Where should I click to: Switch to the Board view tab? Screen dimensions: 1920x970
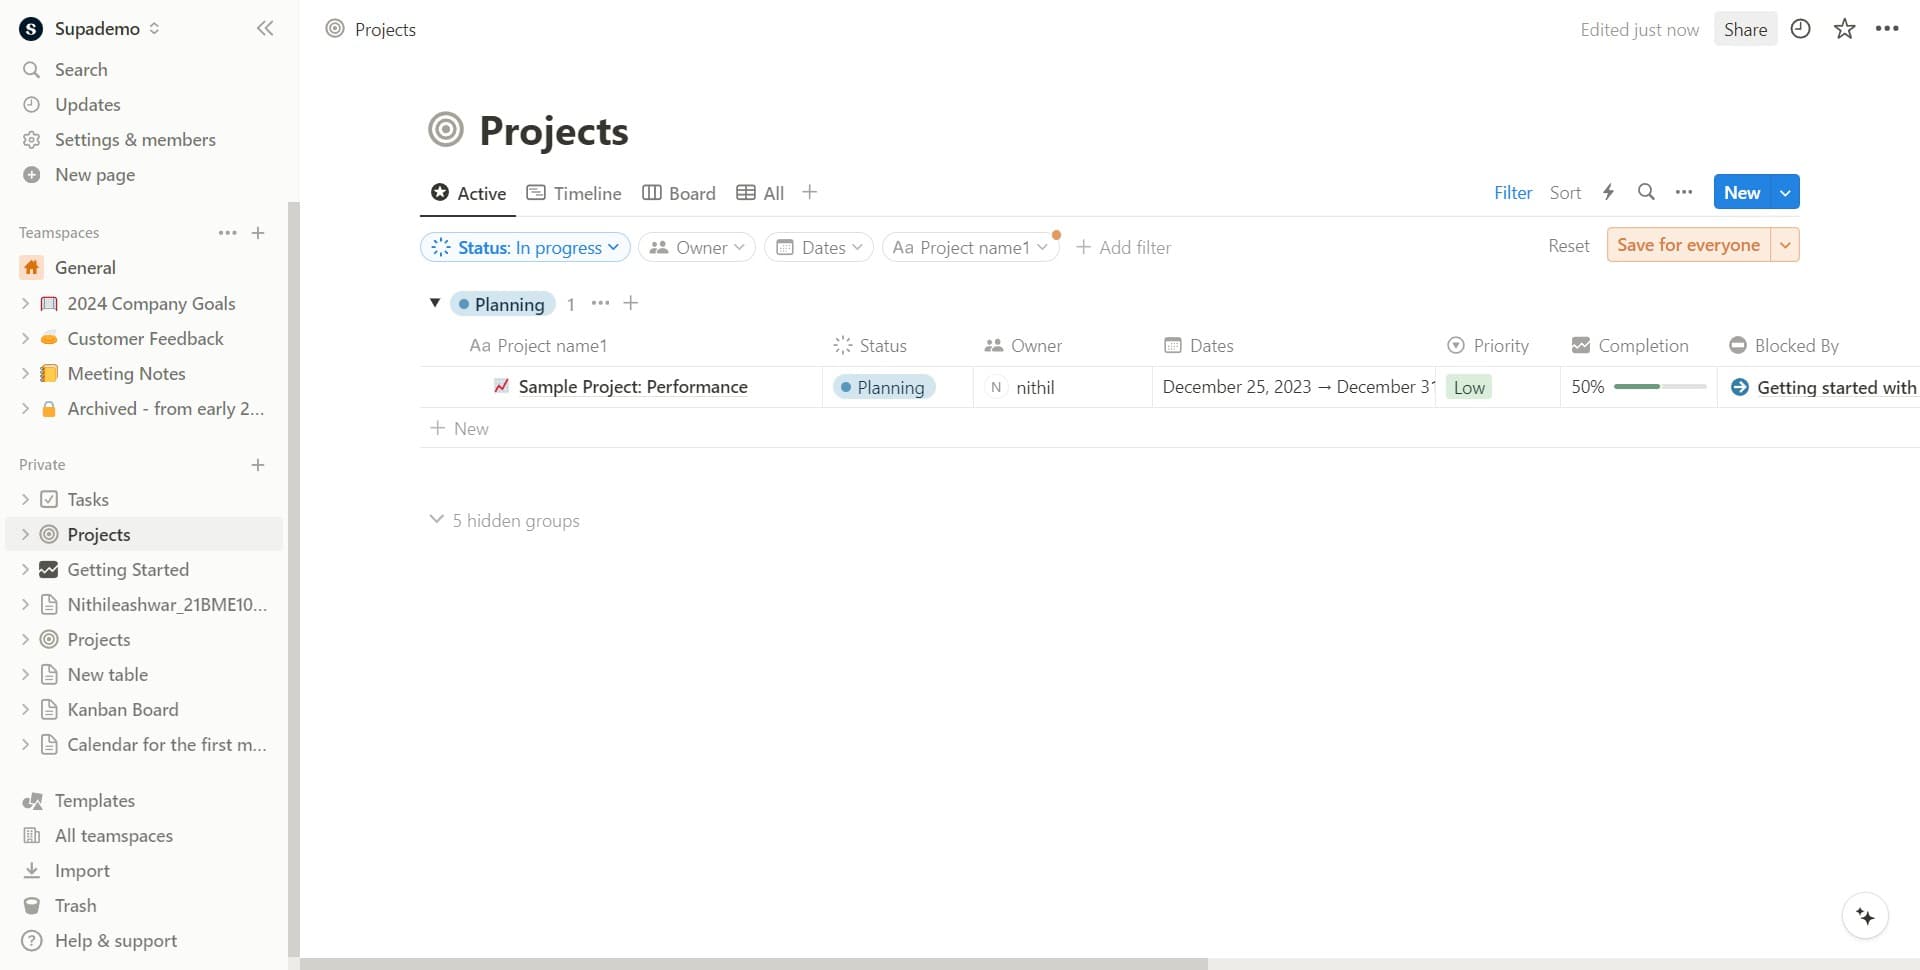tap(679, 193)
